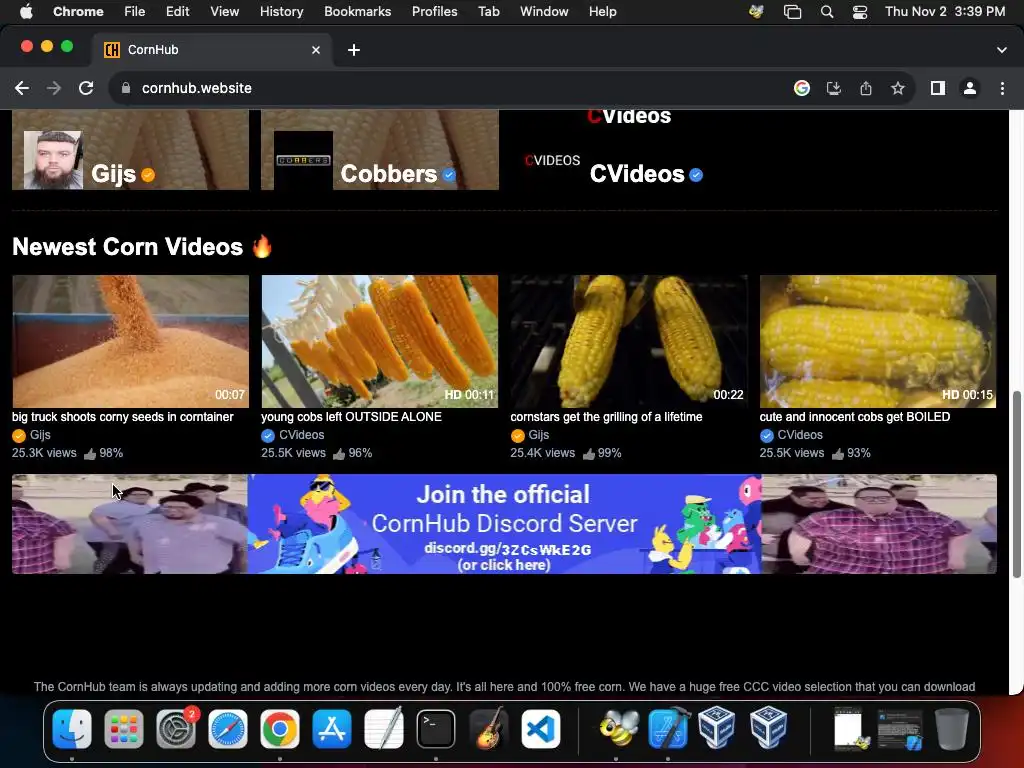Open Terminal from the Dock
The height and width of the screenshot is (768, 1024).
tap(436, 728)
